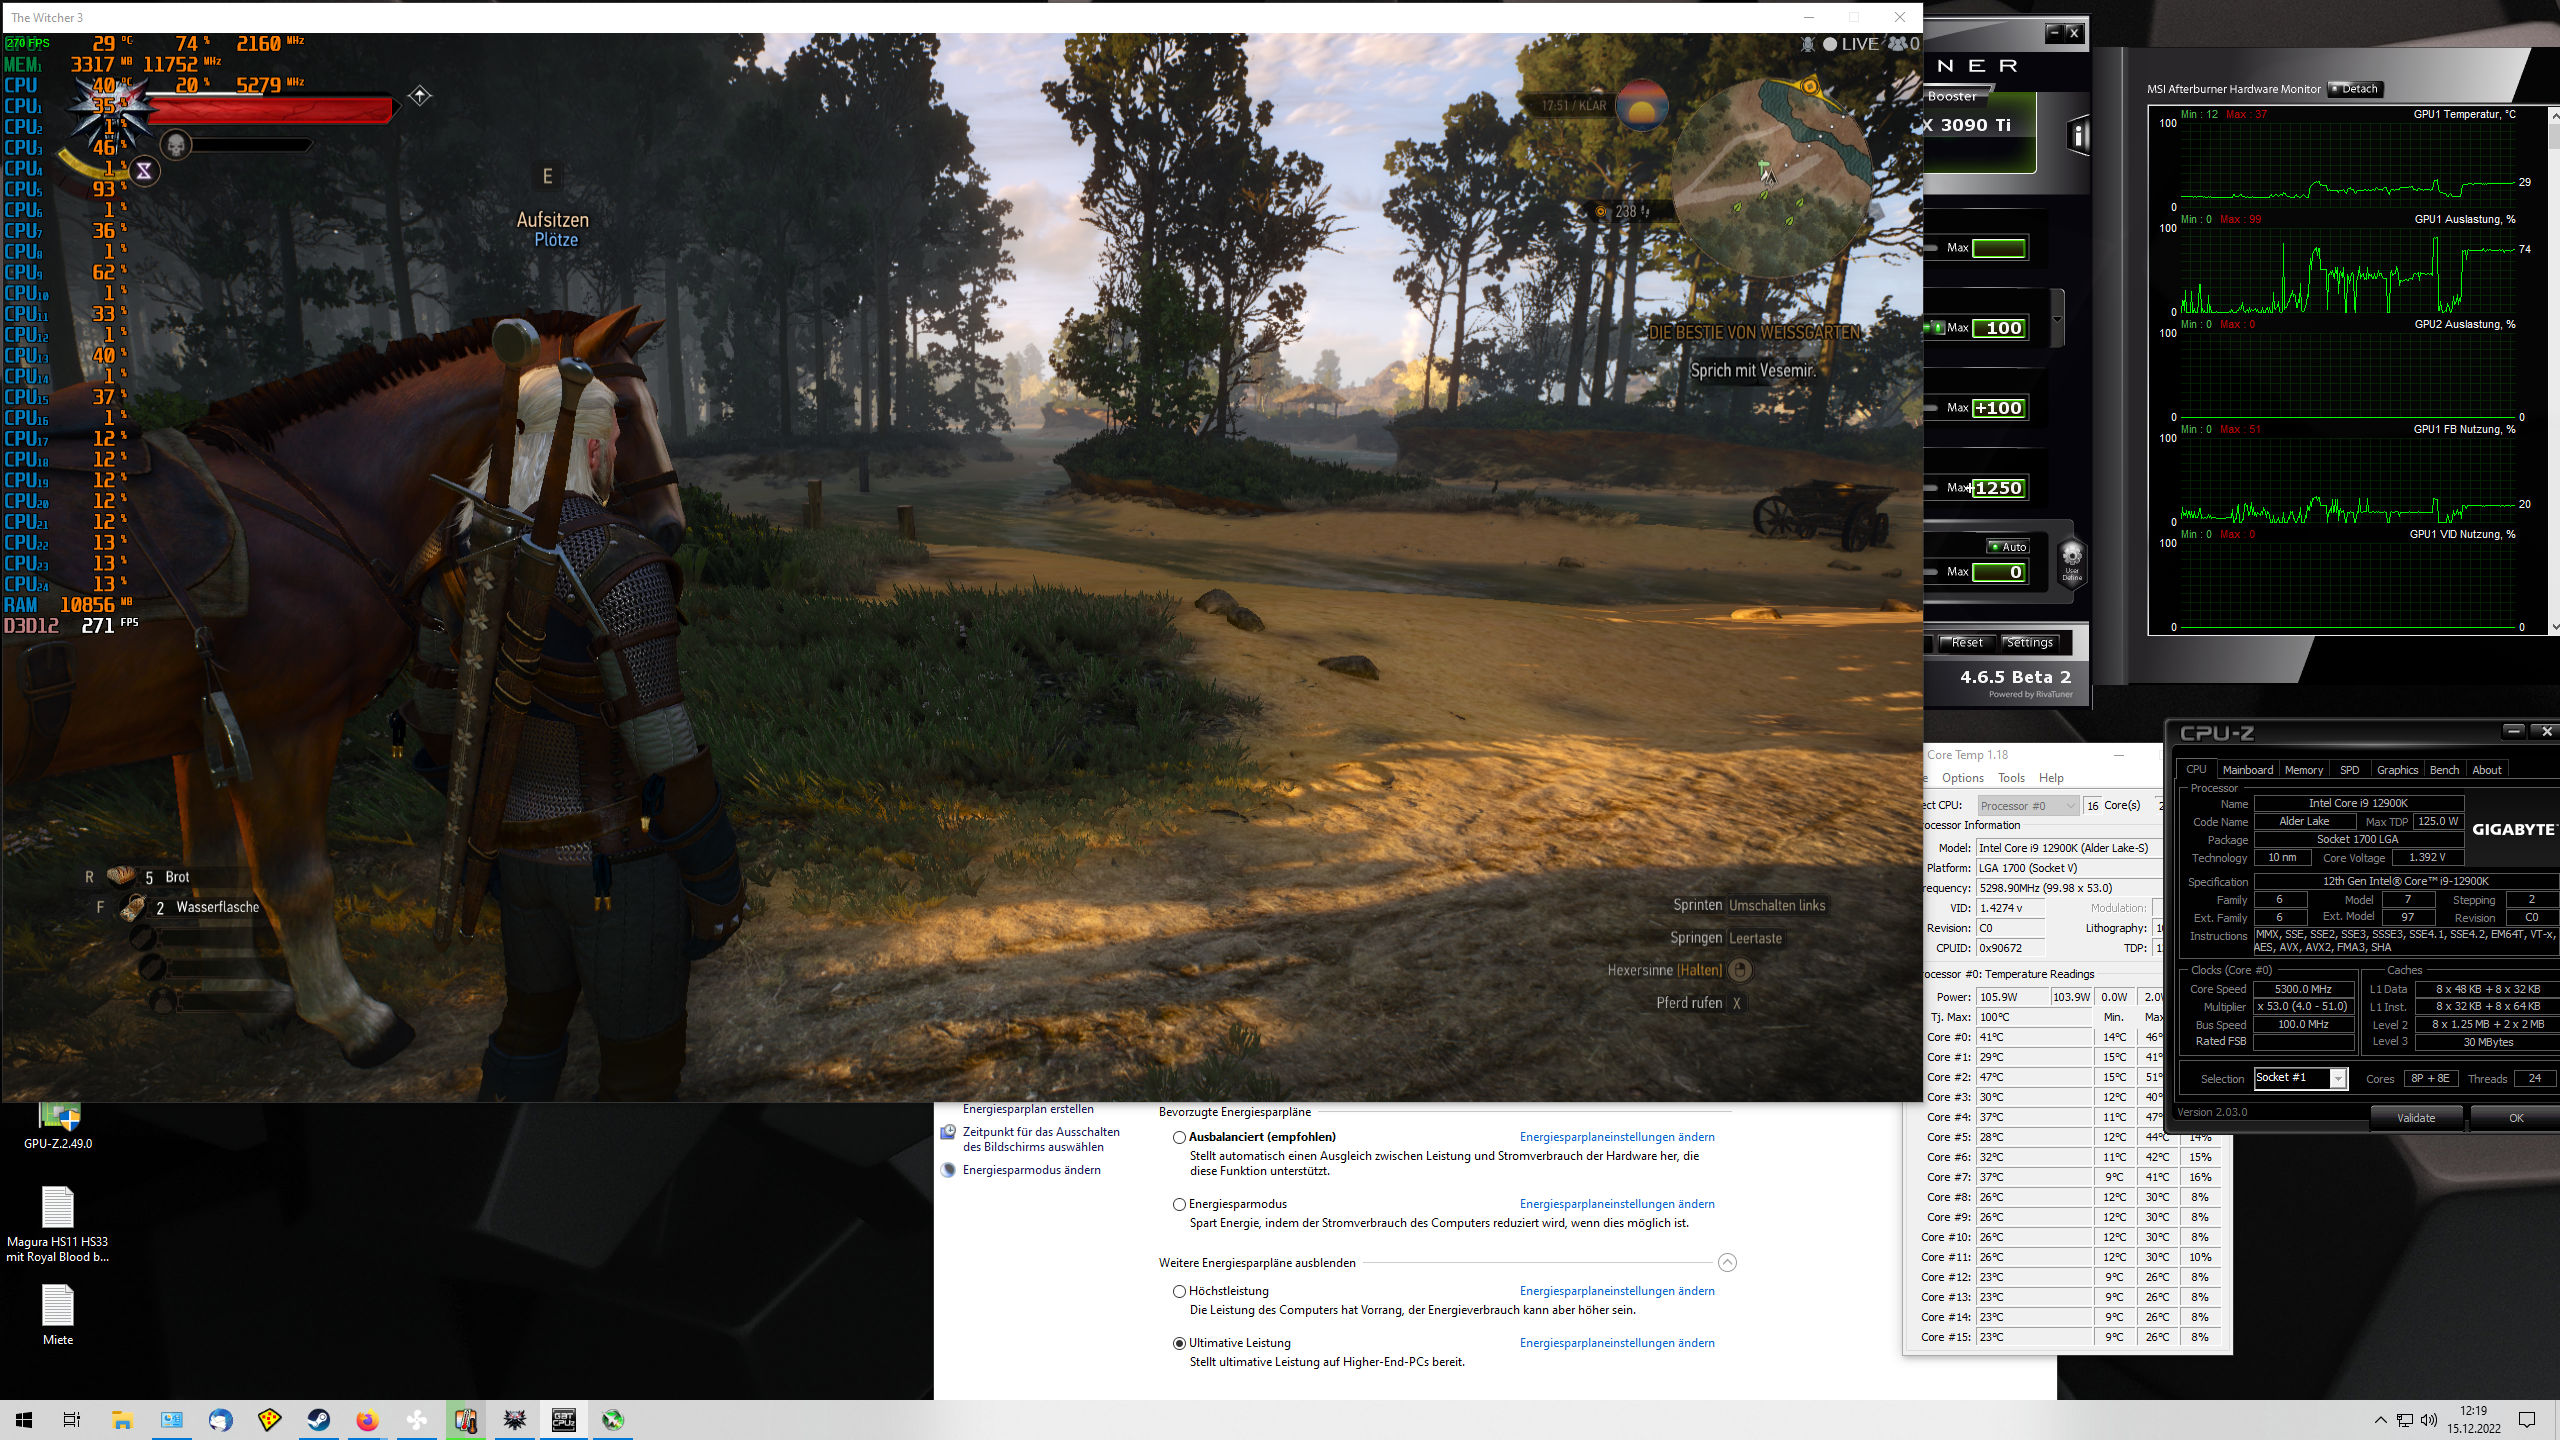Open Energiesparplaneinstellungen ändern for Höchstleistung

tap(1616, 1291)
